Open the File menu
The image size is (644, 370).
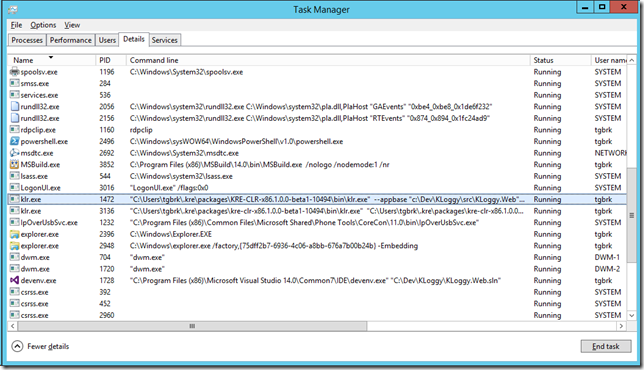pos(16,25)
